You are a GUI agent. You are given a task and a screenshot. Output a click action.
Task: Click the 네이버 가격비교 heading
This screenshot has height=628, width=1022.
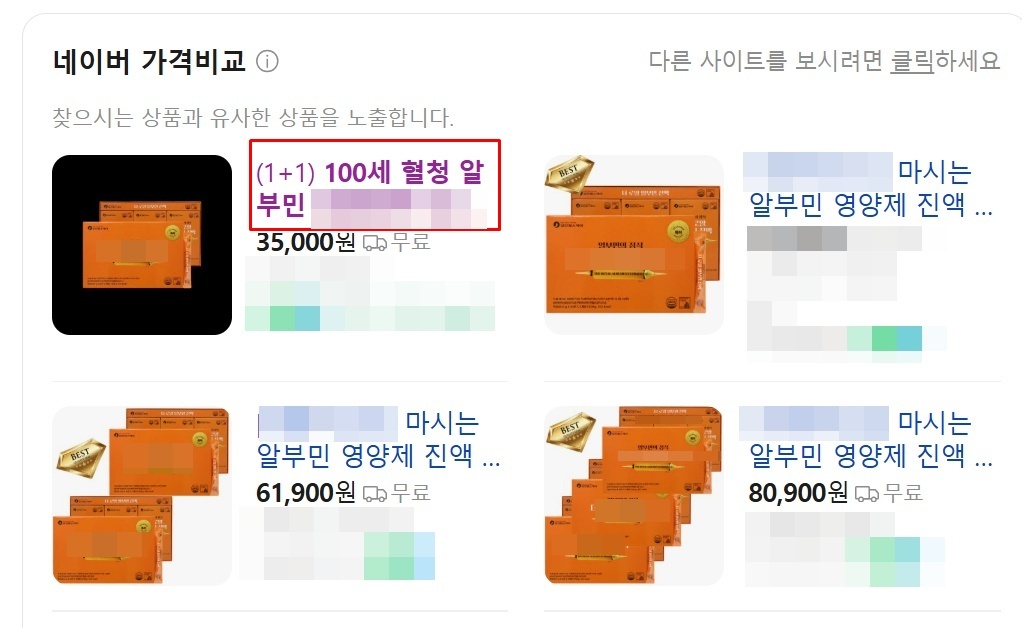tap(149, 62)
